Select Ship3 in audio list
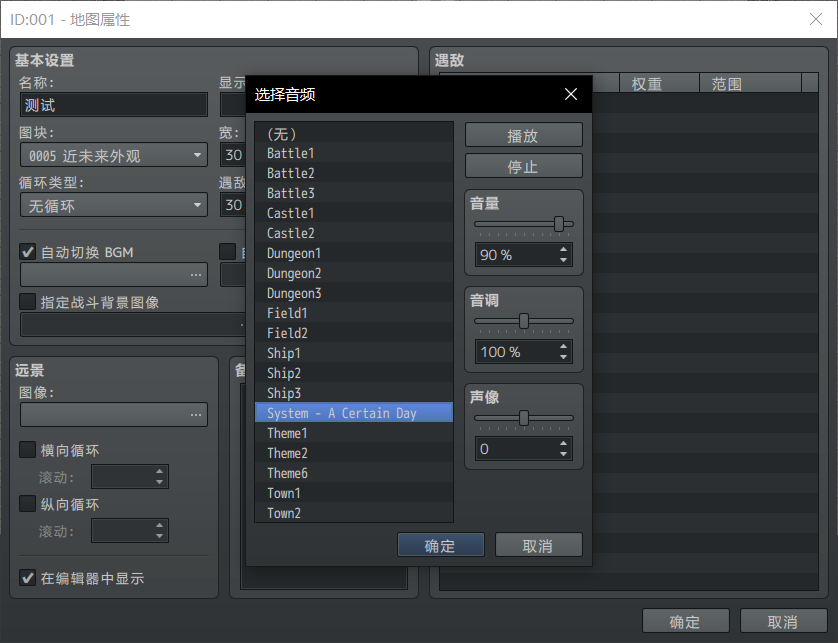The width and height of the screenshot is (838, 643). tap(354, 393)
